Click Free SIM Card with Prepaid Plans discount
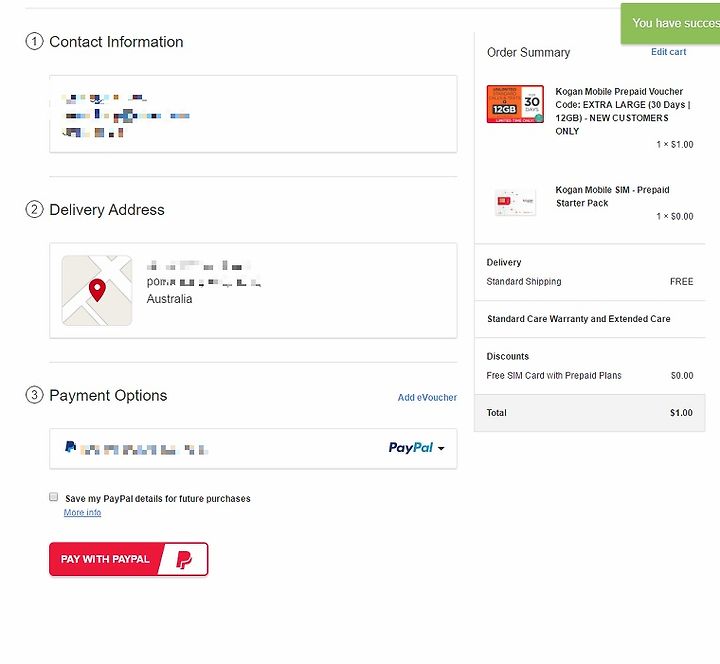Screen dimensions: 720x664 point(554,376)
